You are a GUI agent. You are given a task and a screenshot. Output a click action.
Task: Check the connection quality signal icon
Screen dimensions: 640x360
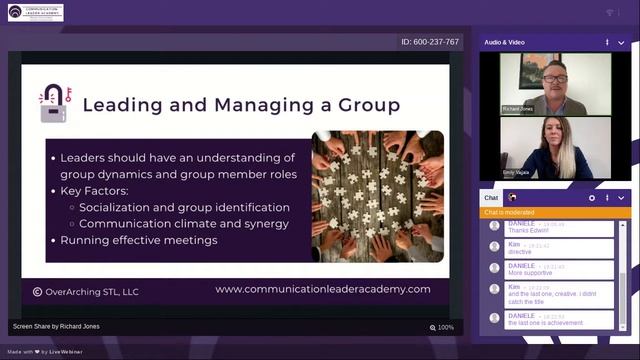pos(609,13)
